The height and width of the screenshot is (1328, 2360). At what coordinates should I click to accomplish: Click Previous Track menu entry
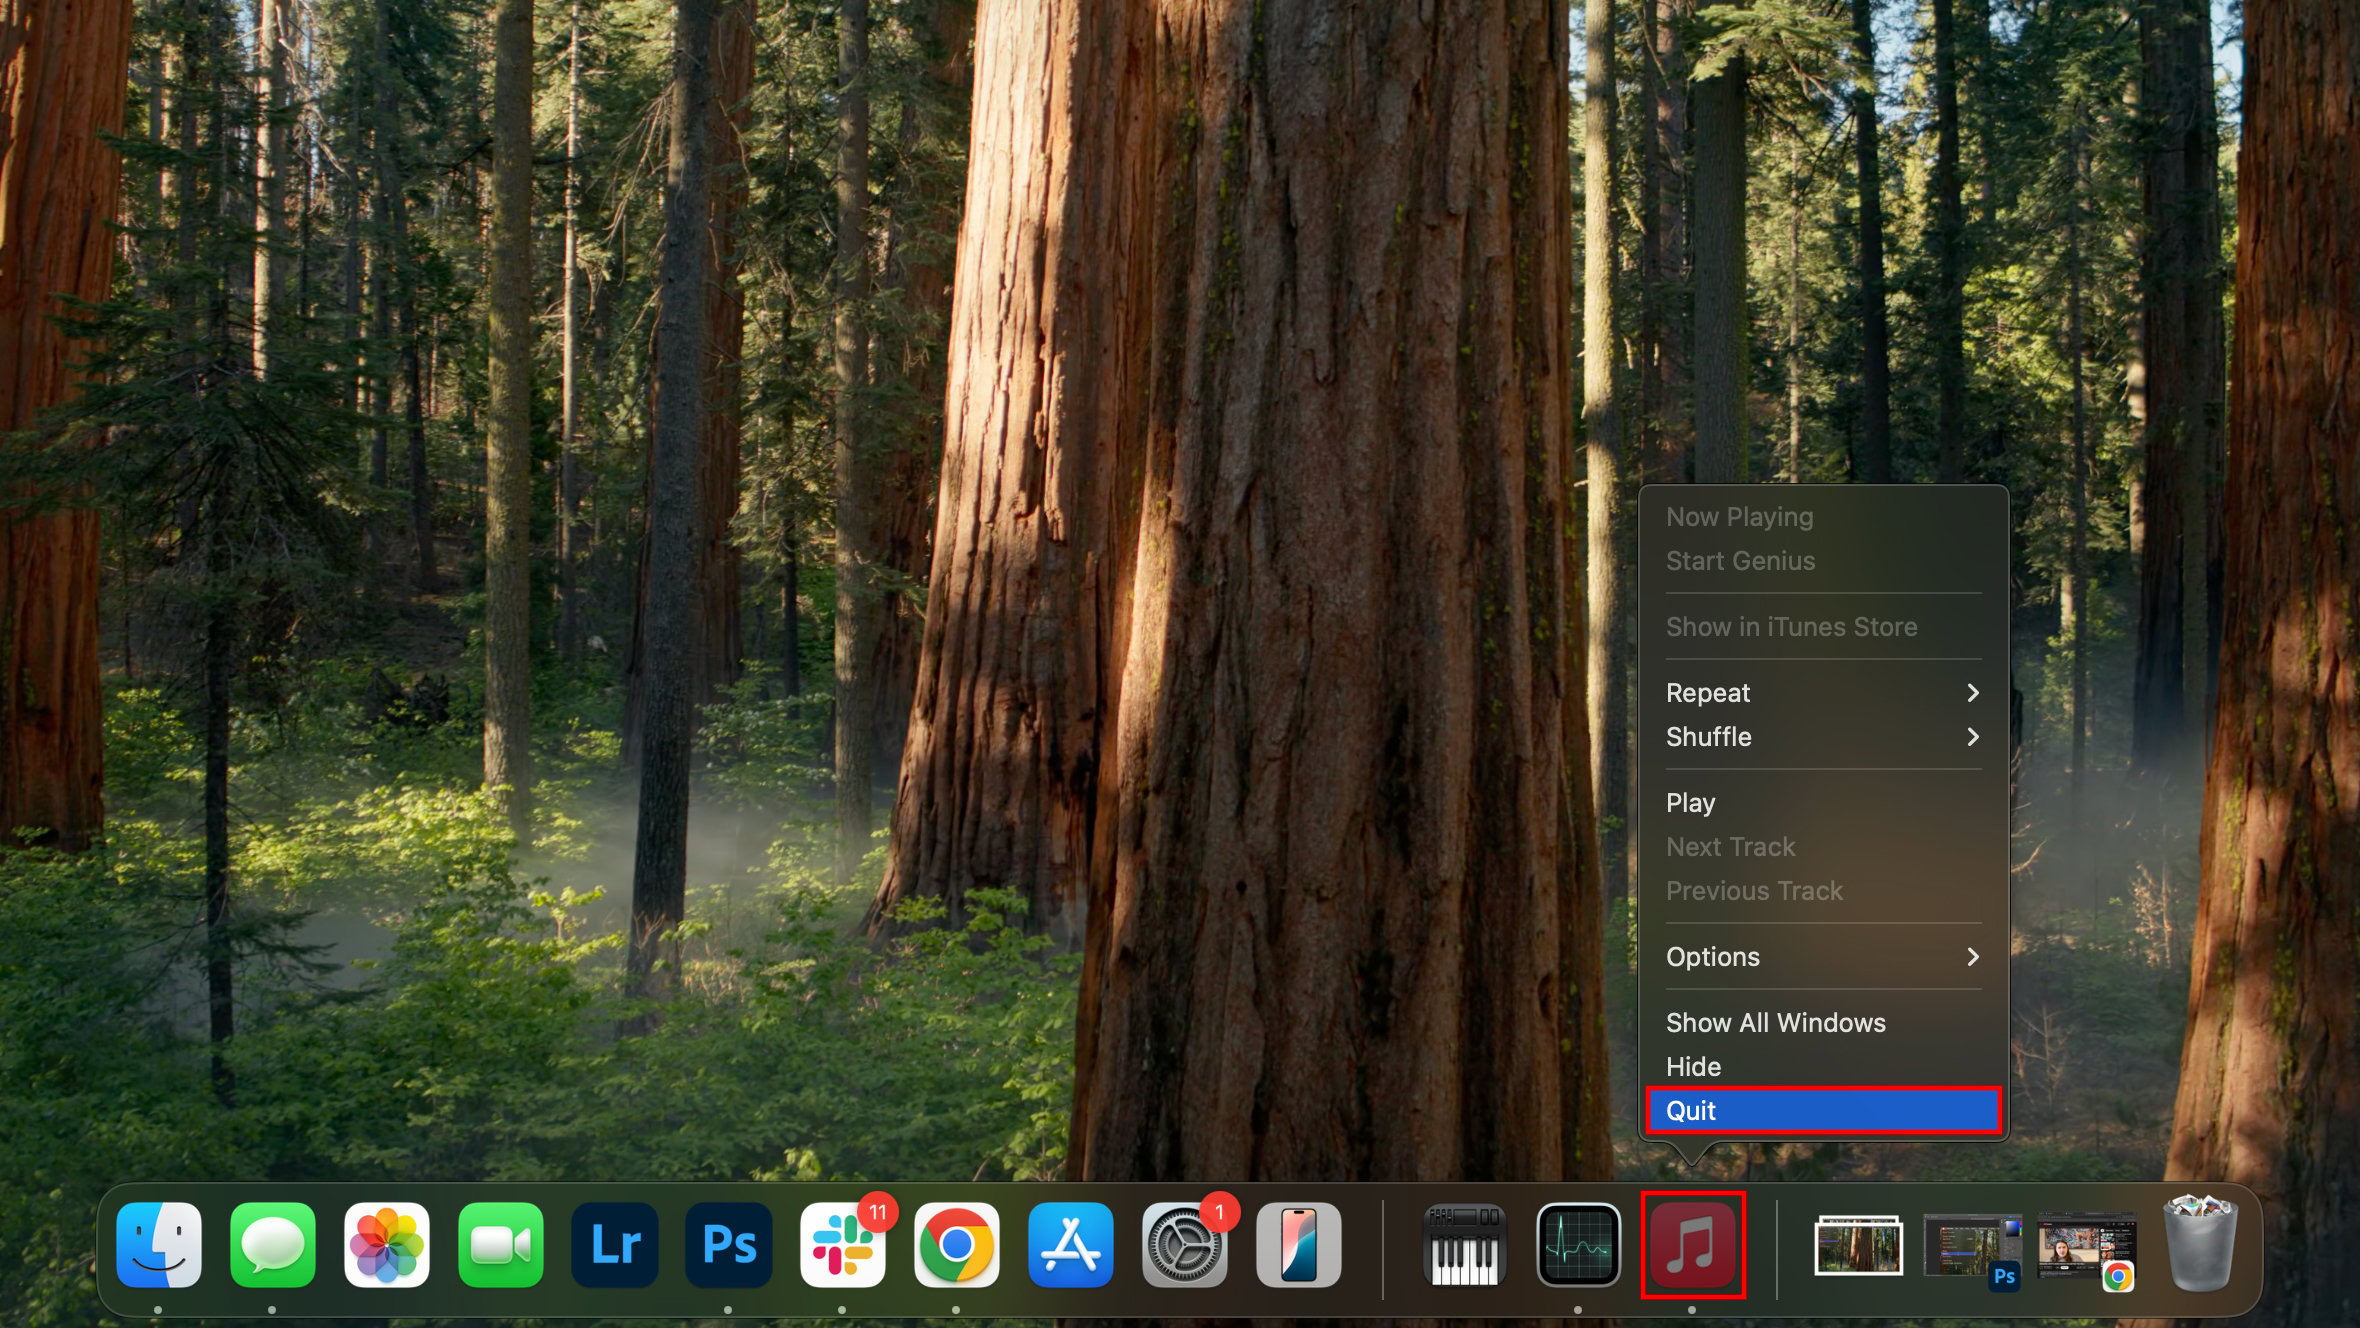point(1823,891)
